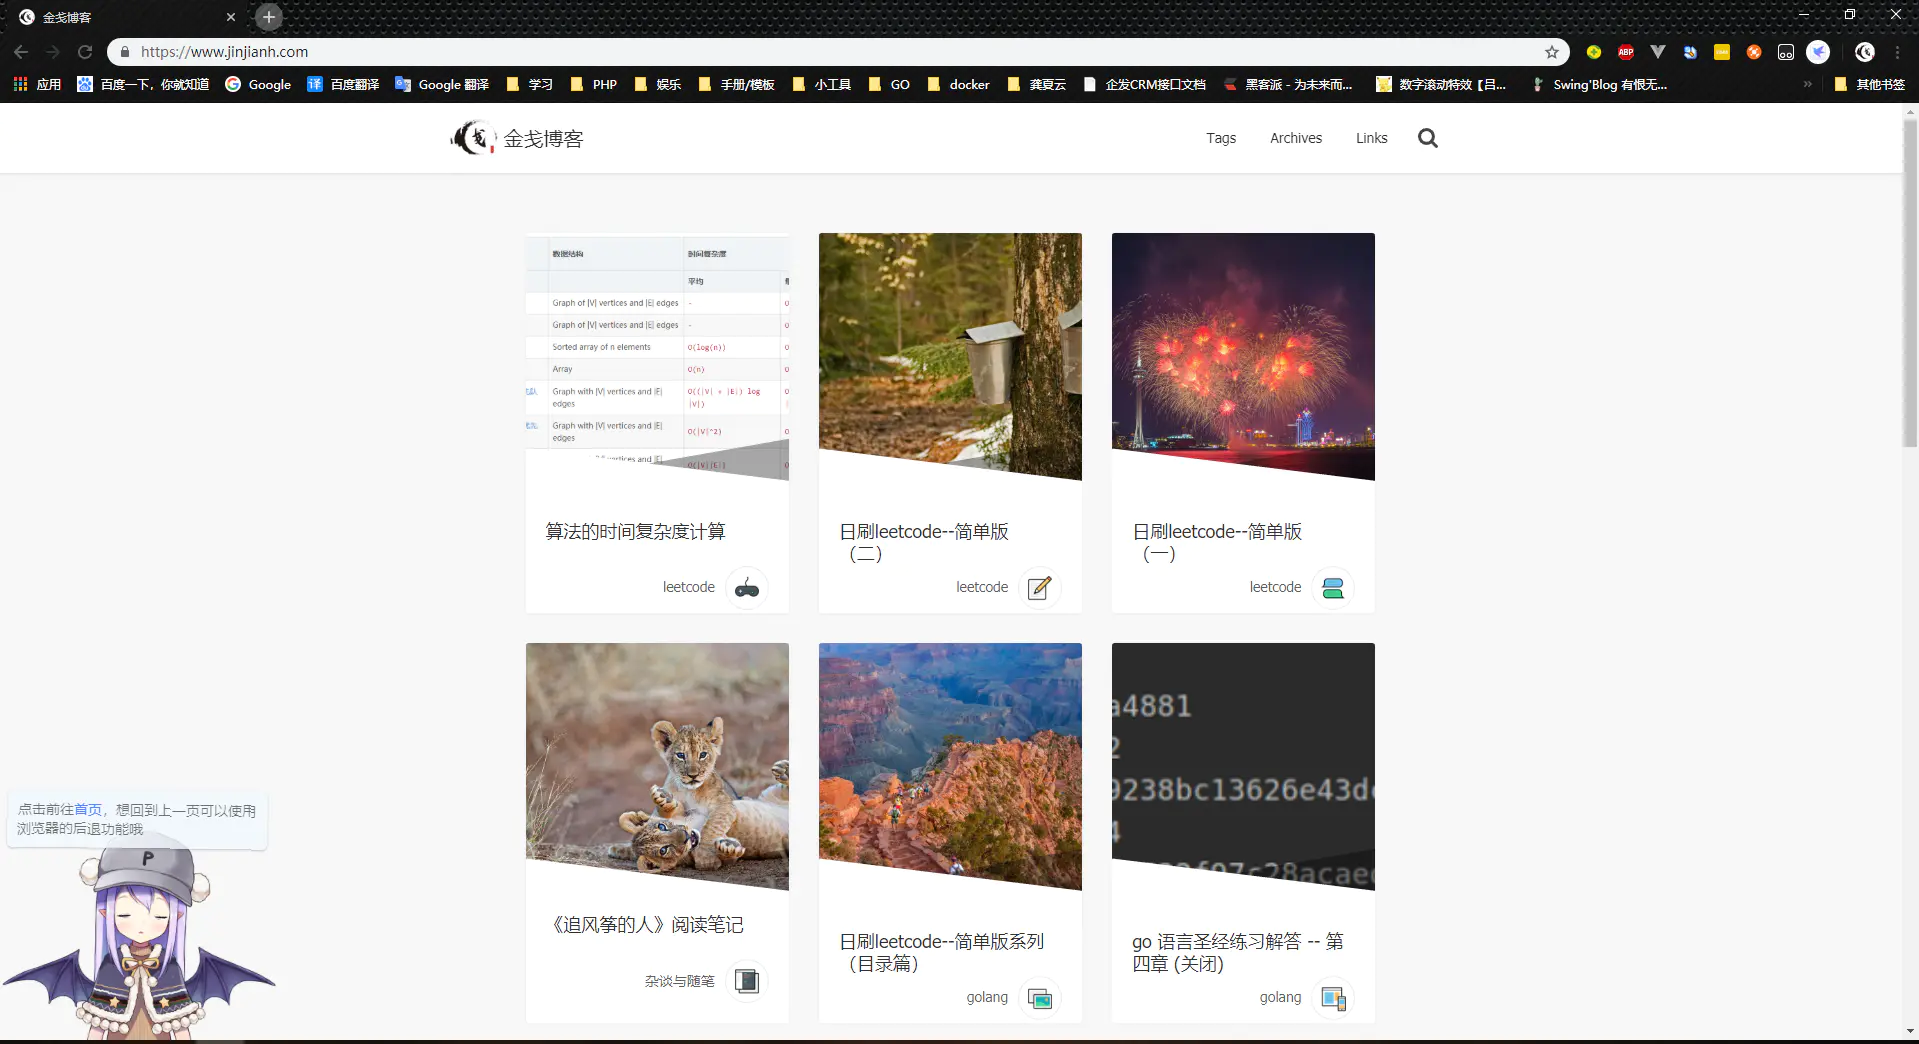Expand the 其他书签 bookmark folder
1919x1044 pixels.
click(1870, 85)
